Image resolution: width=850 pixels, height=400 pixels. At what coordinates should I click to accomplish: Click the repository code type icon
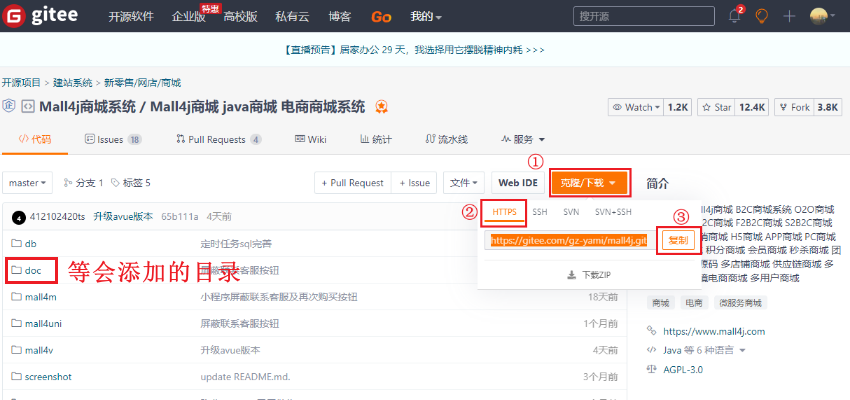(x=28, y=107)
